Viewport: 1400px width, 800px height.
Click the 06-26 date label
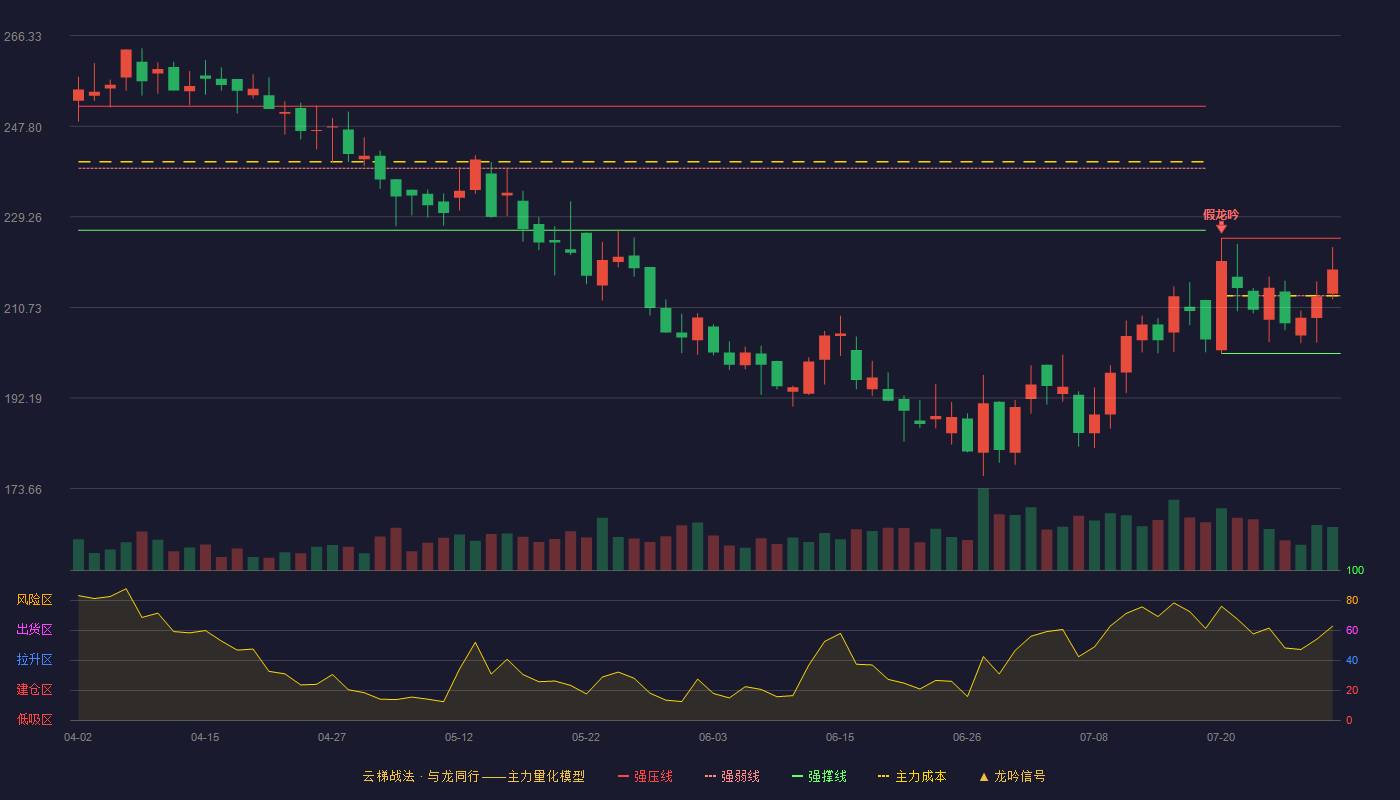pos(967,737)
